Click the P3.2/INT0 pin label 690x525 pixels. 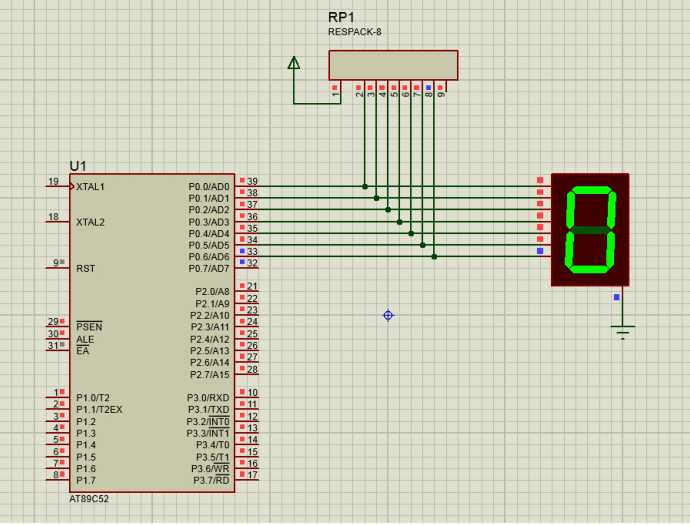point(208,421)
